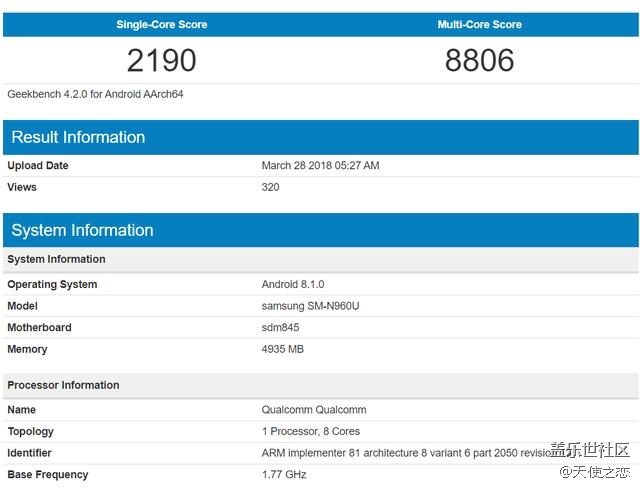Select the 2190 single-core score value

point(162,60)
